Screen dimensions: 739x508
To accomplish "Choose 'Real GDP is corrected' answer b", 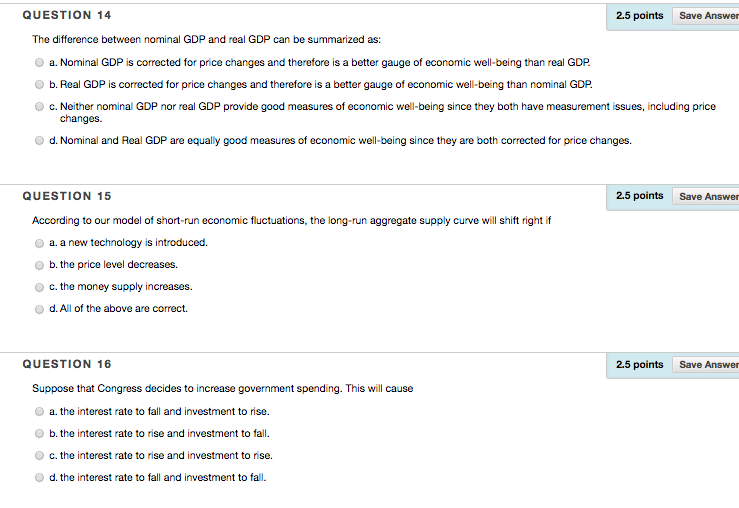I will click(39, 85).
